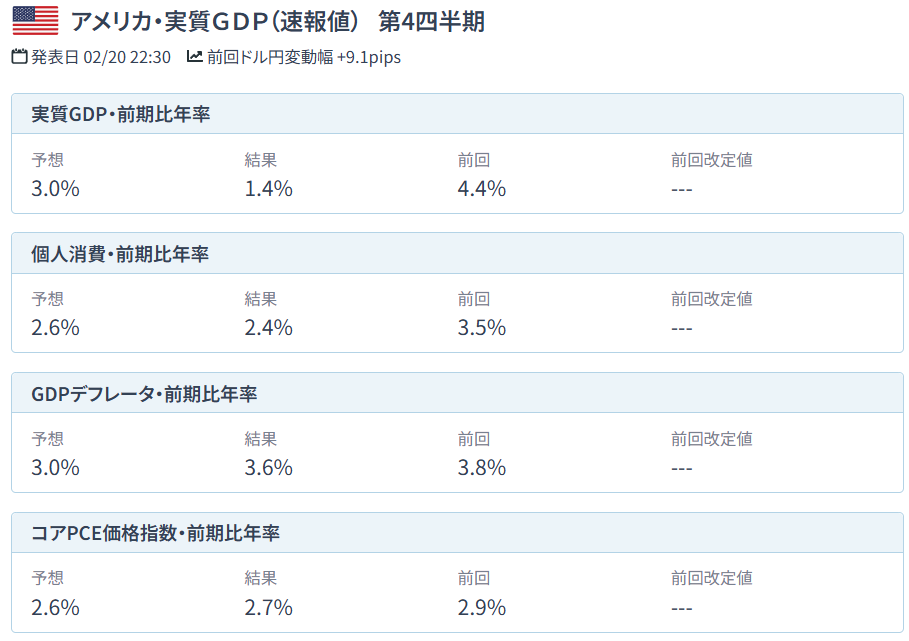Click the real GDP result 1.4%

pyautogui.click(x=268, y=188)
